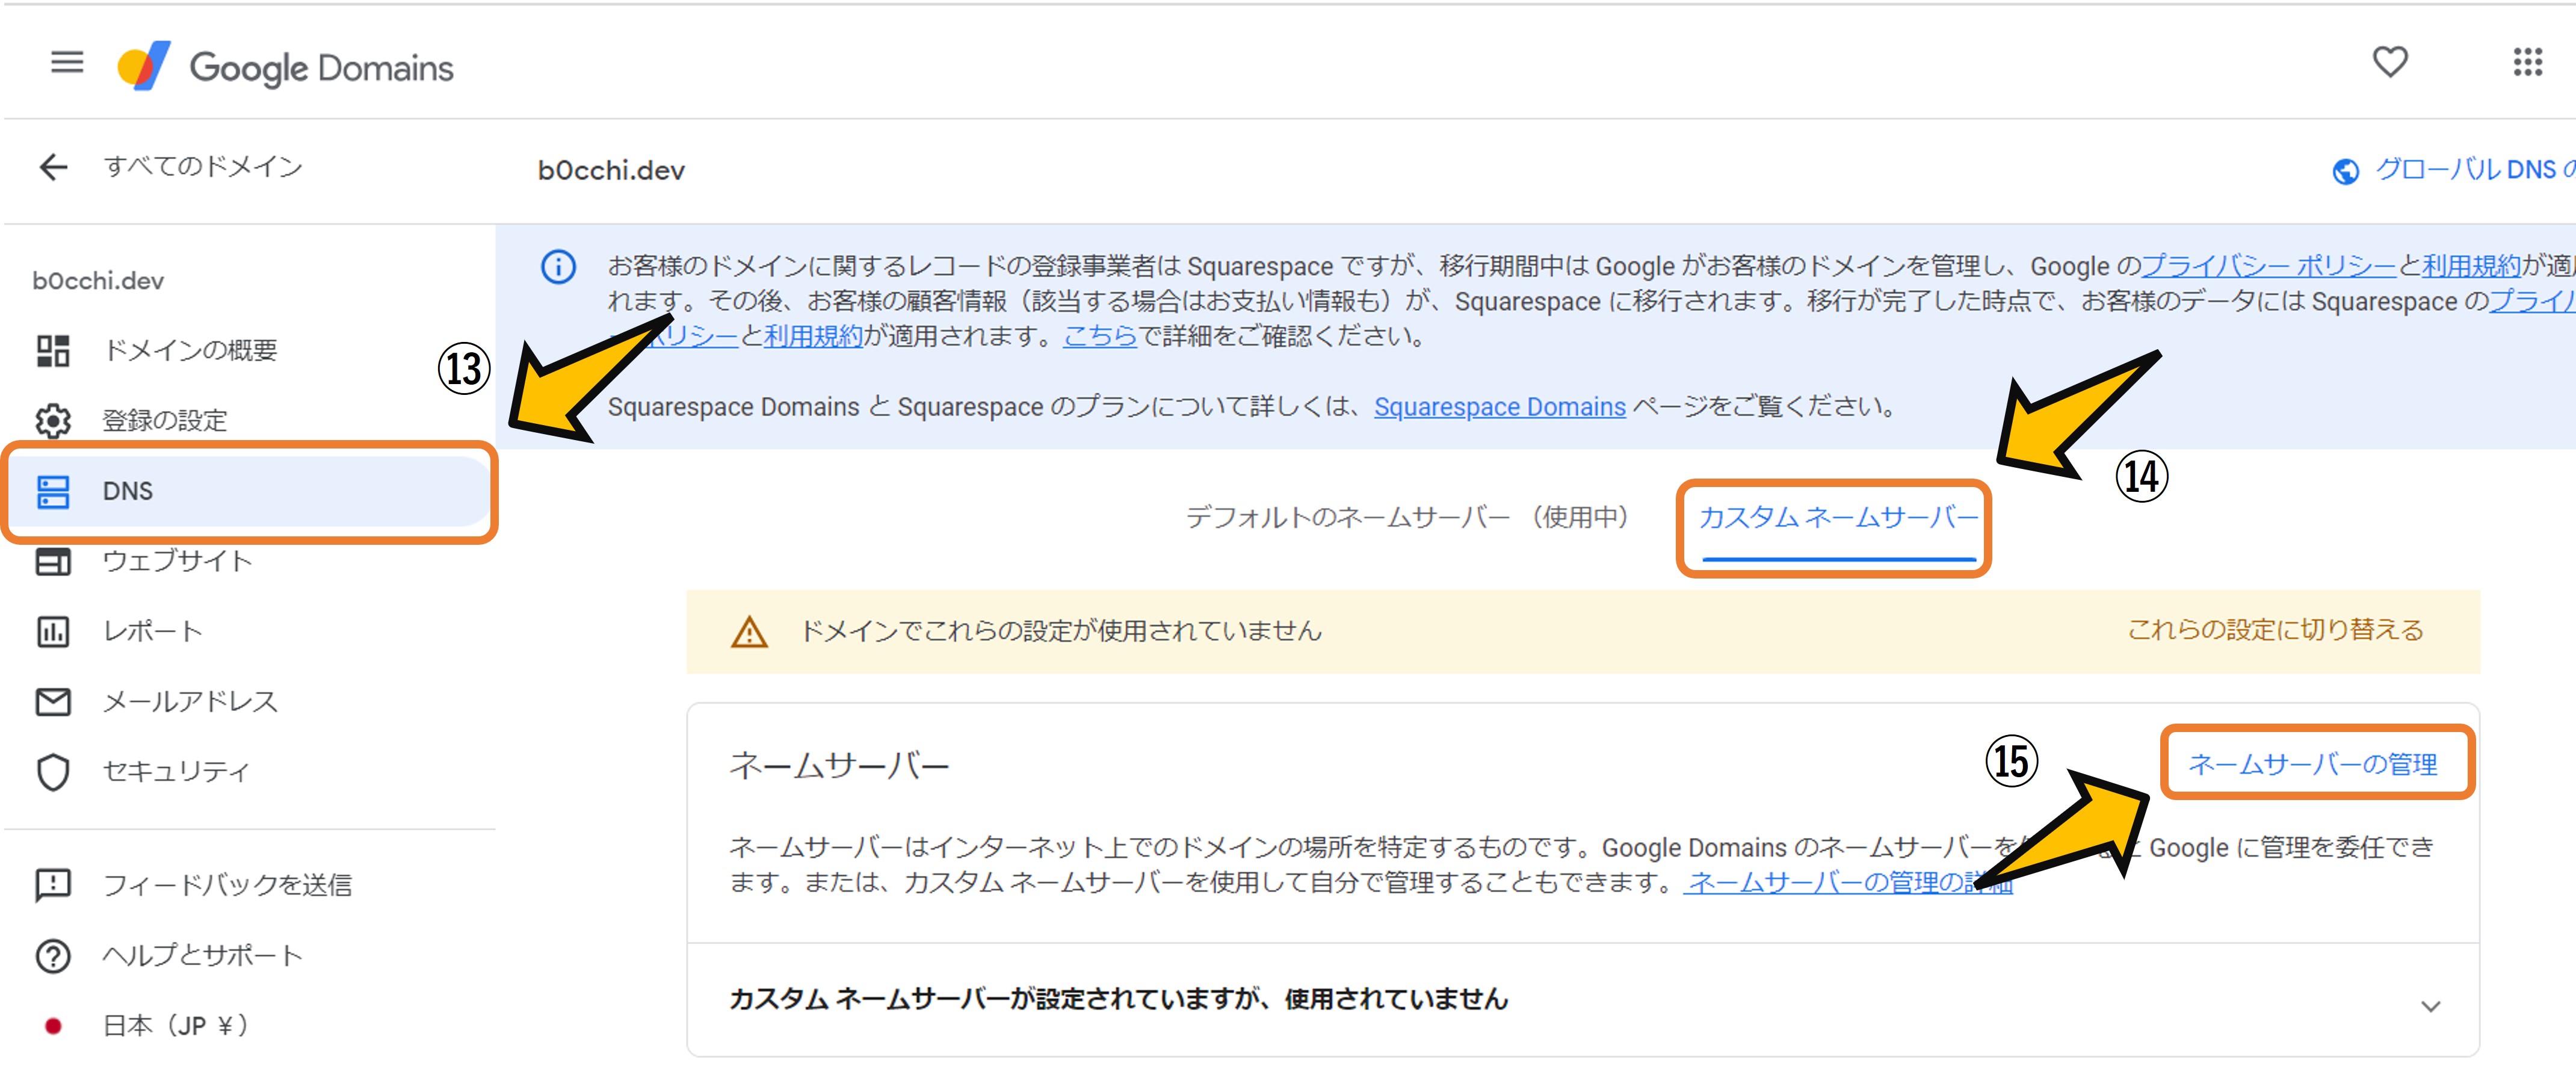This screenshot has width=2576, height=1080.
Task: Click the global DNS globe icon
Action: (x=2345, y=171)
